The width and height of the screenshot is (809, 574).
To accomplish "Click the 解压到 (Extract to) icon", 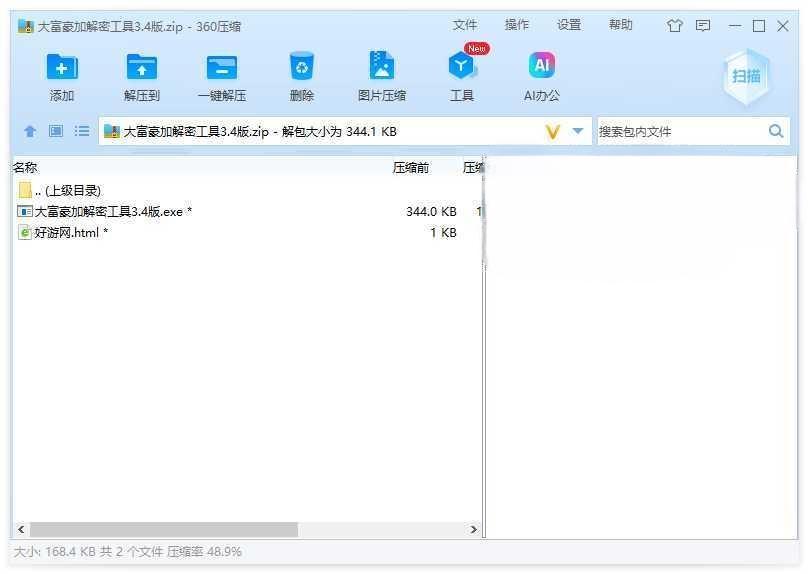I will [x=141, y=68].
